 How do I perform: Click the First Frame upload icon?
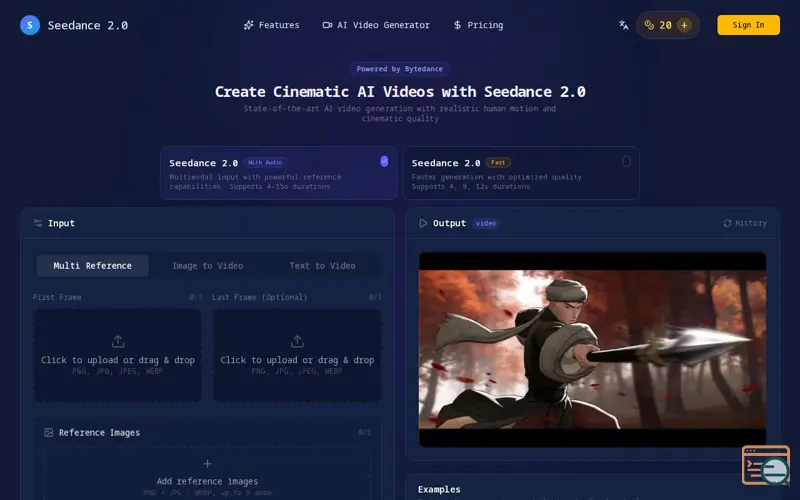click(x=118, y=341)
